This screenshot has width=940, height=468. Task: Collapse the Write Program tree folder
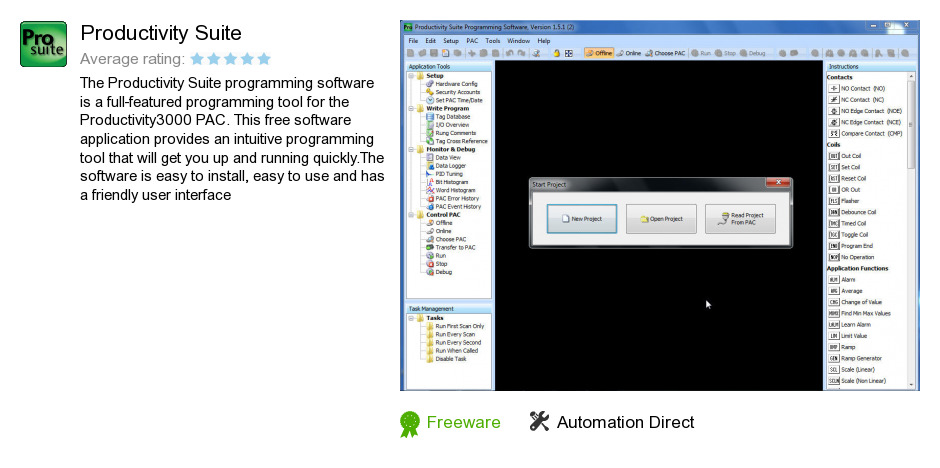point(411,109)
